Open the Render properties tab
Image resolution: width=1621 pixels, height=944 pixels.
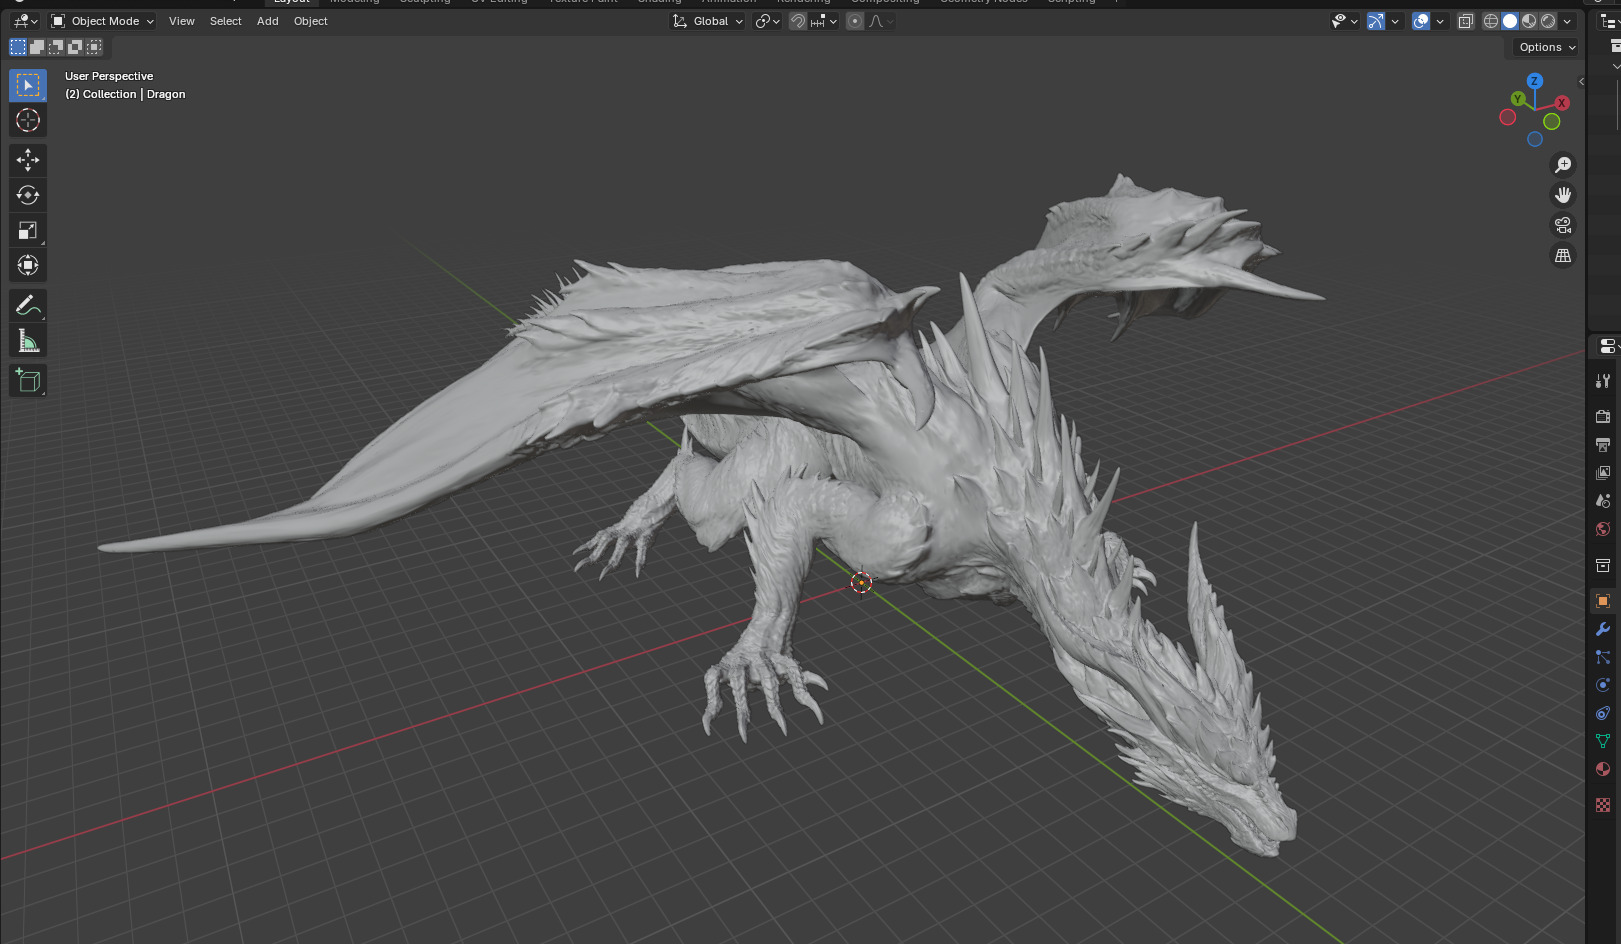[x=1603, y=416]
